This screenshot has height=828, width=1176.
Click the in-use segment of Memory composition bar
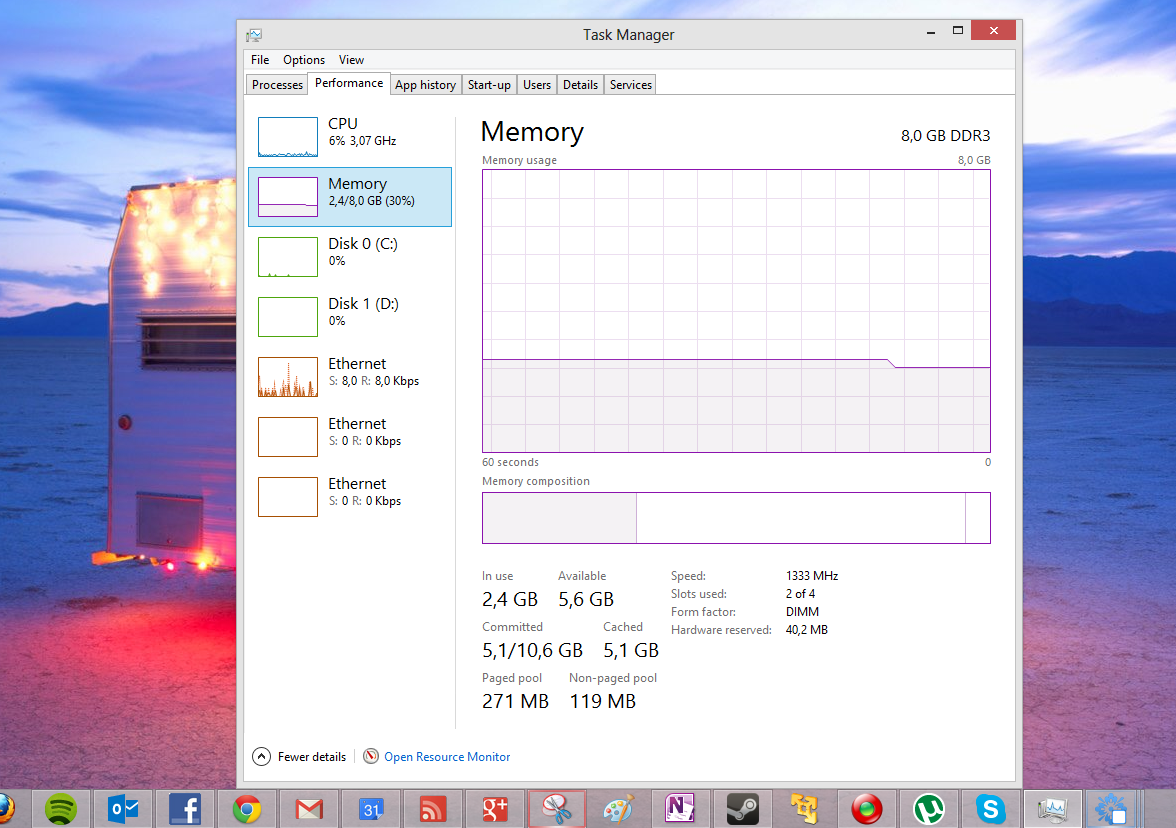(x=560, y=518)
